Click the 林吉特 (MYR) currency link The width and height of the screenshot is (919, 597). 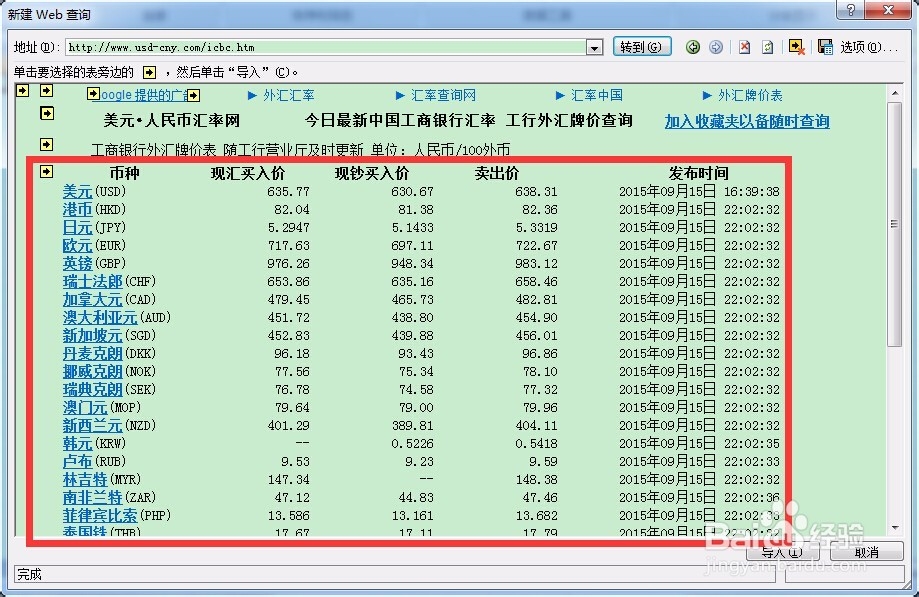tap(85, 479)
